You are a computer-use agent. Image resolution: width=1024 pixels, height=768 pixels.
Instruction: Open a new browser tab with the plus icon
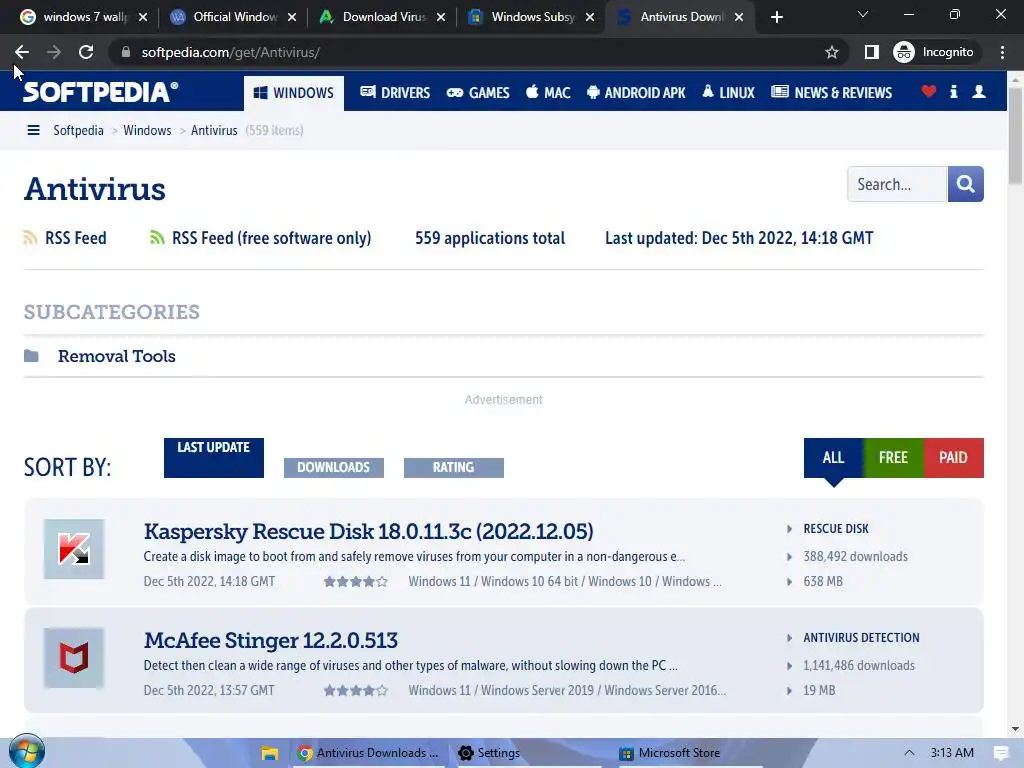[776, 17]
